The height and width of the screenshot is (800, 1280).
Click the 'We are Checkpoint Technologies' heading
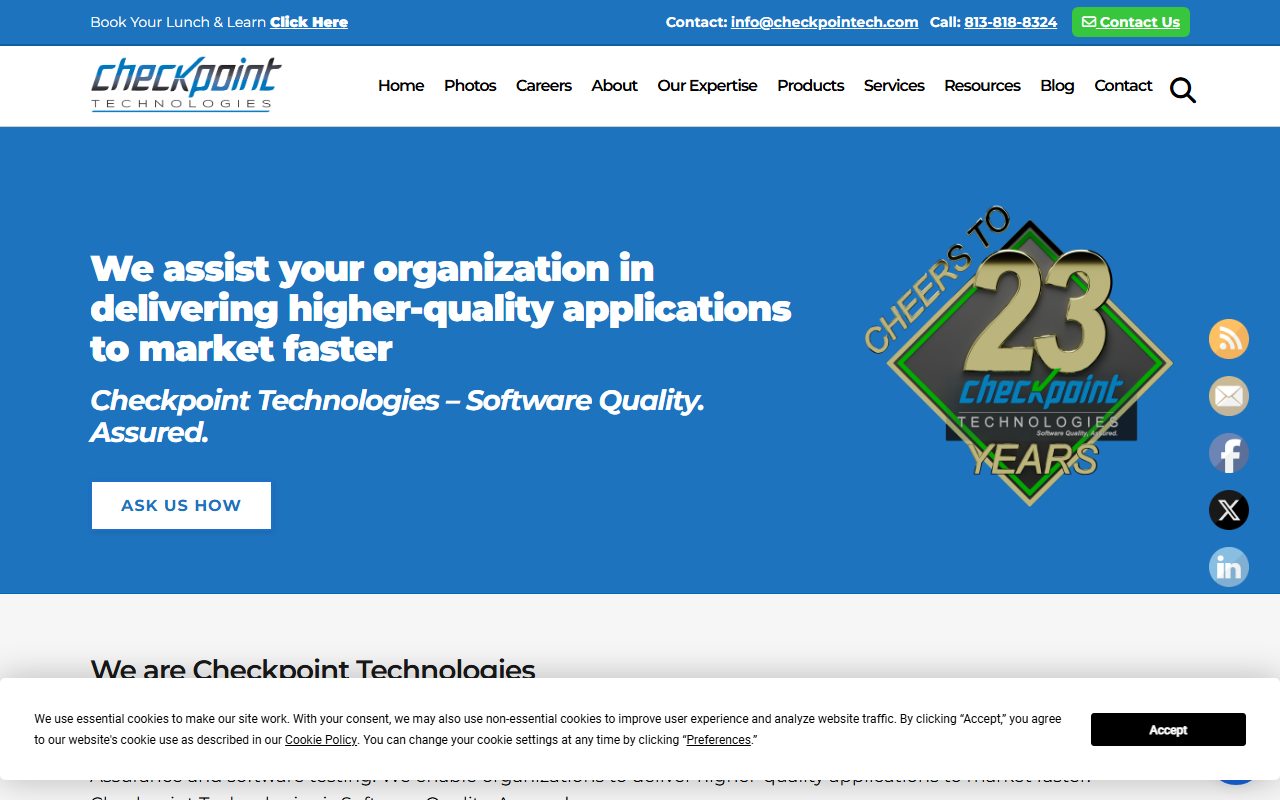coord(313,669)
